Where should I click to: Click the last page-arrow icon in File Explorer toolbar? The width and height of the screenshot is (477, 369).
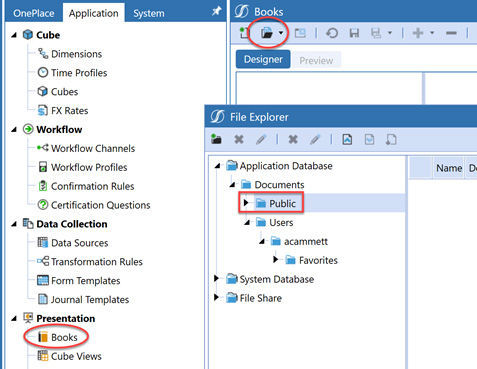[x=391, y=139]
